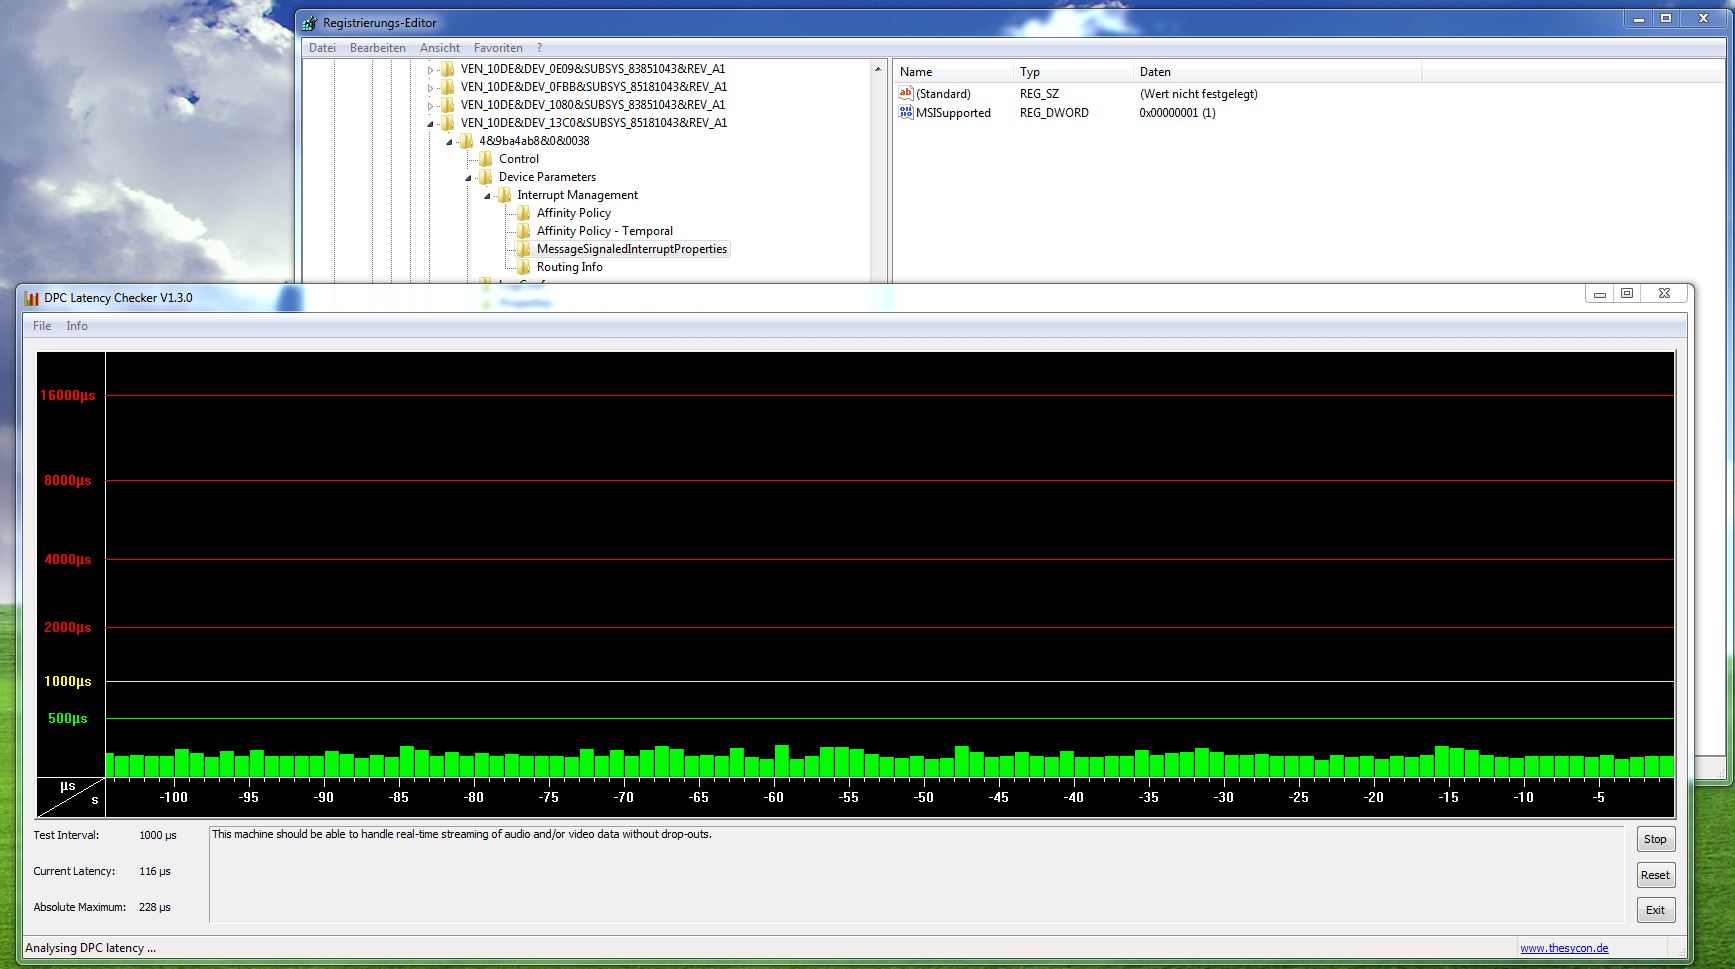The height and width of the screenshot is (969, 1735).
Task: Click the Interrupt Management folder icon
Action: [507, 195]
